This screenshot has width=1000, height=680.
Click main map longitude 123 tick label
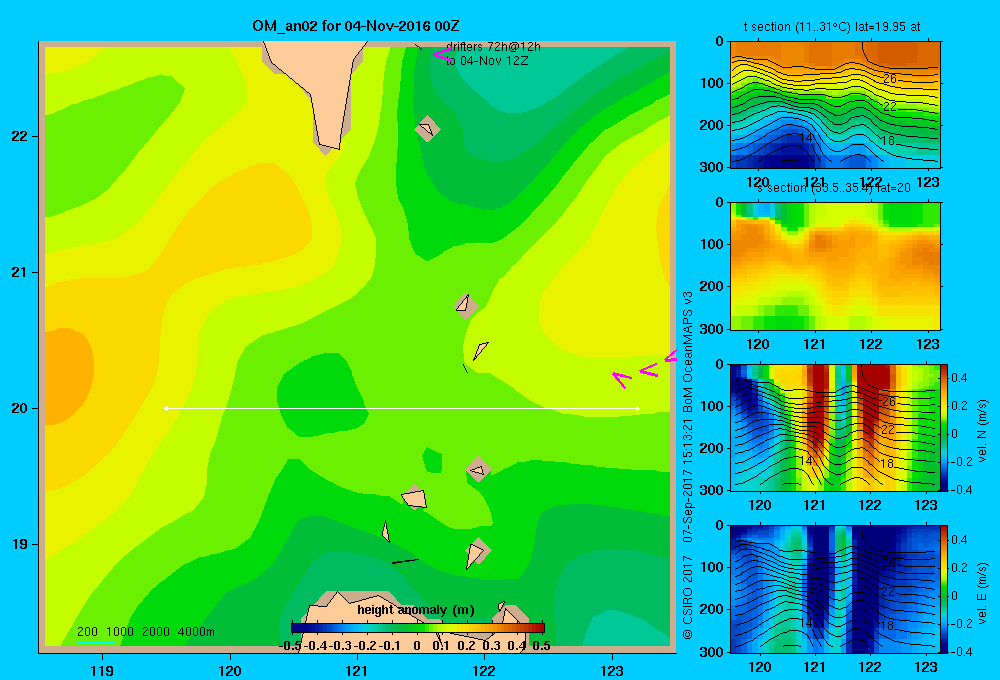tap(612, 670)
